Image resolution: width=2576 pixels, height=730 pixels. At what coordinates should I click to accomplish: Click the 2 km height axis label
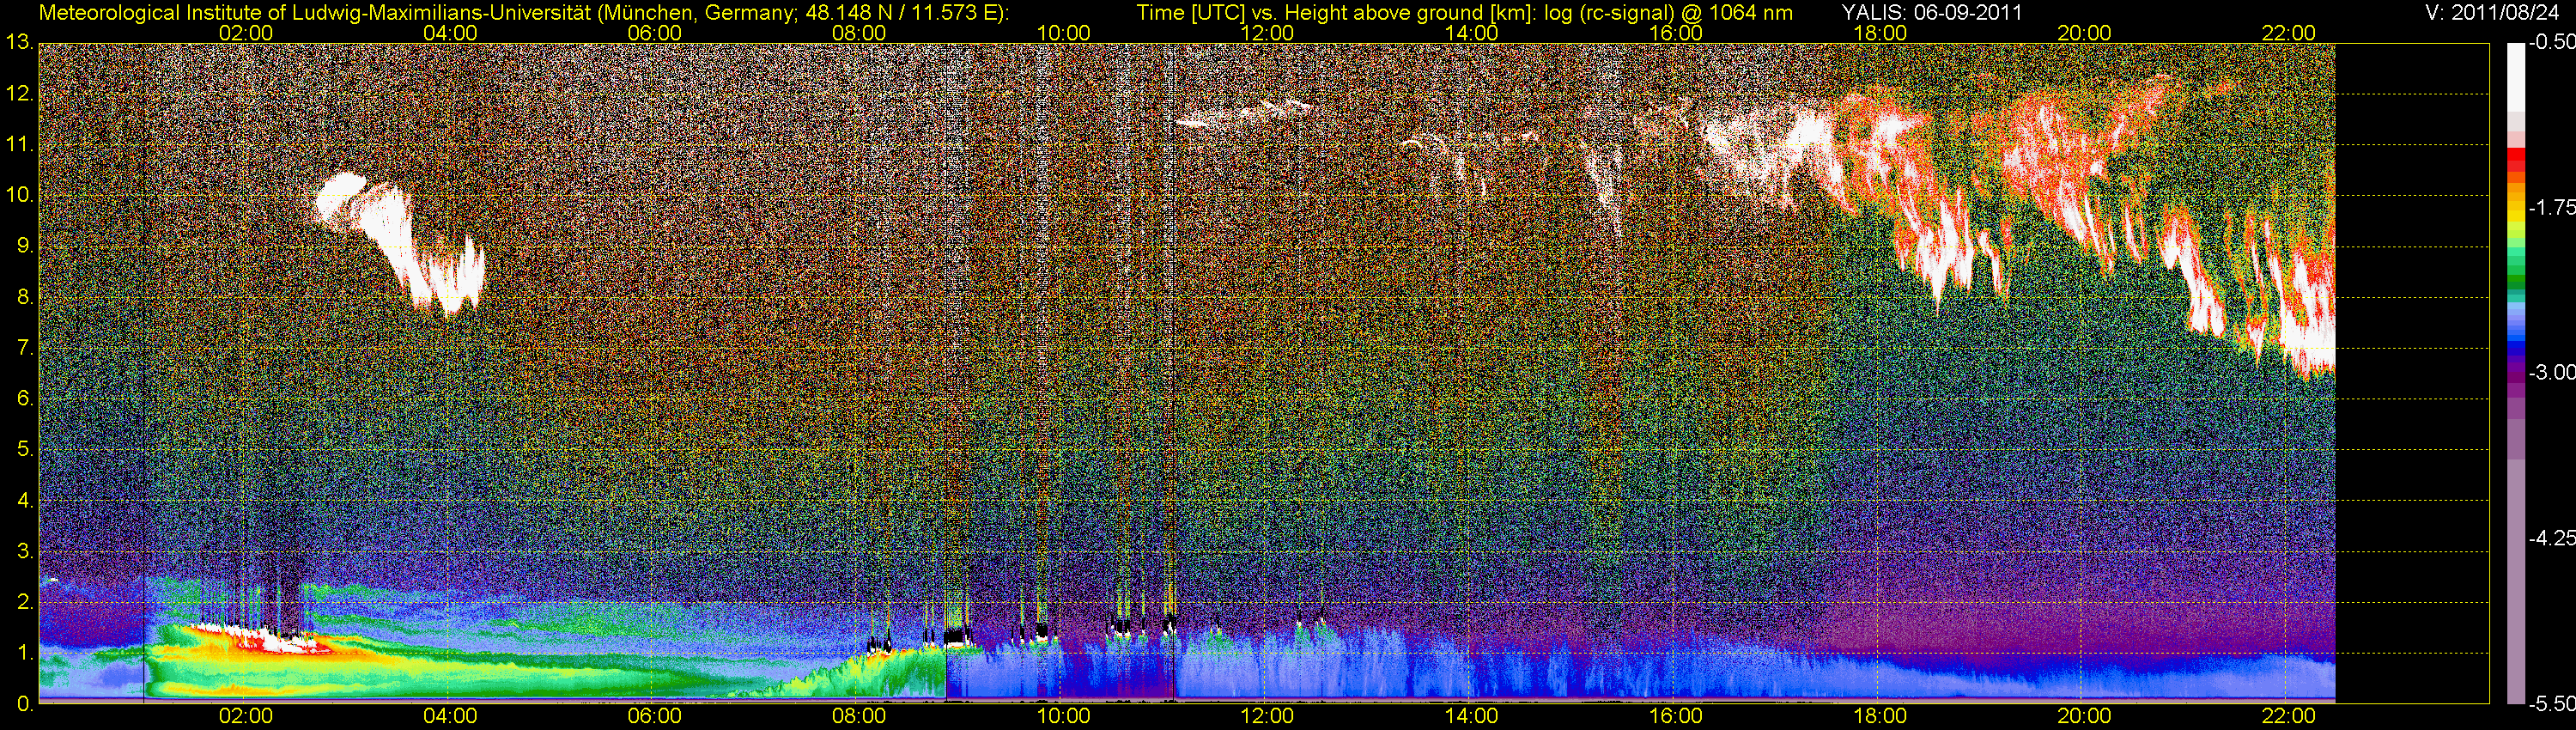25,602
